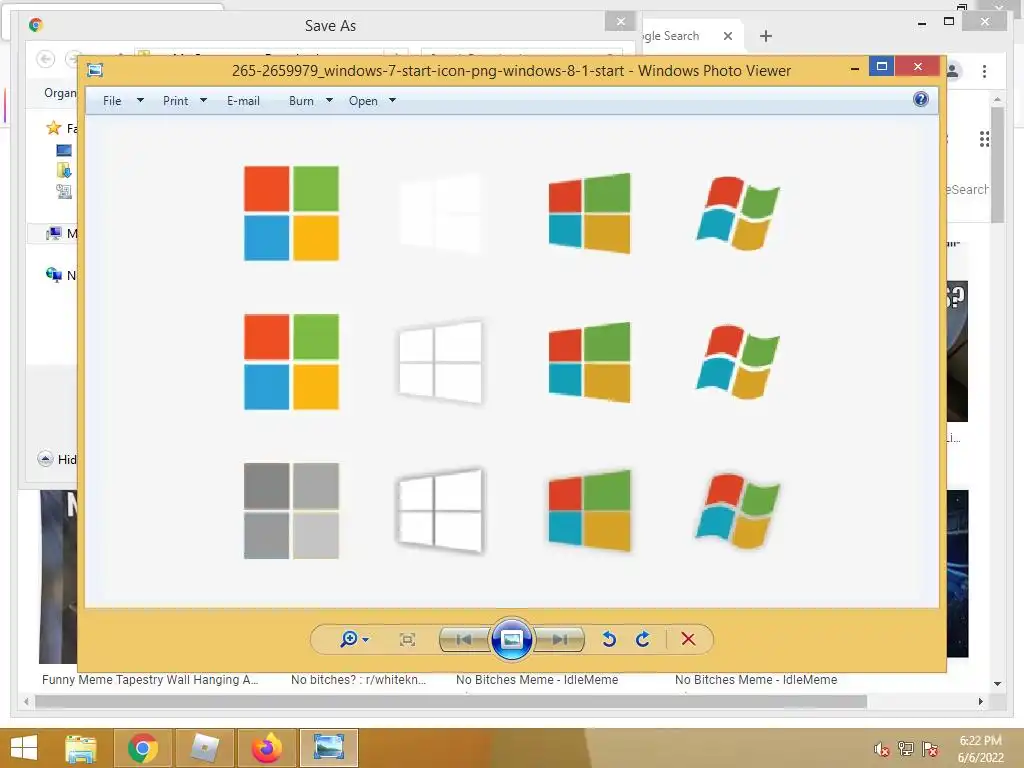Screen dimensions: 1024x768
Task: Open the File menu
Action: pyautogui.click(x=112, y=101)
